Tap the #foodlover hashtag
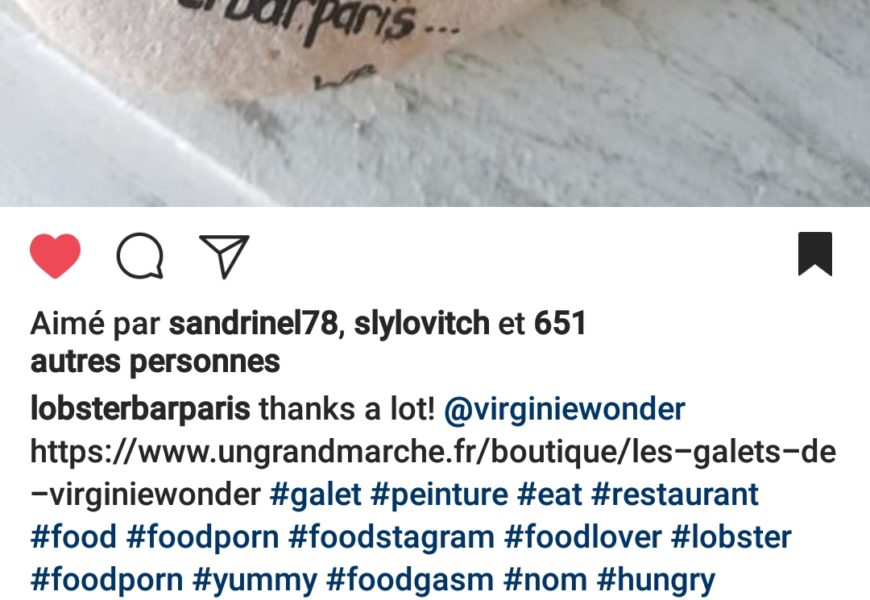This screenshot has width=870, height=600. click(583, 537)
